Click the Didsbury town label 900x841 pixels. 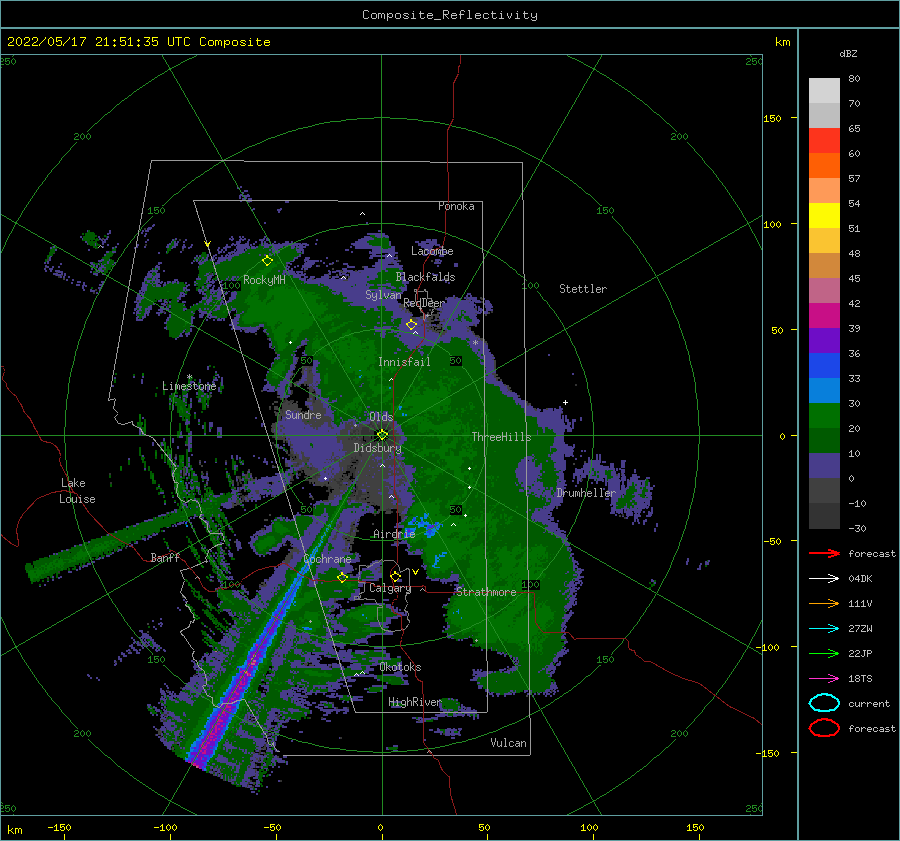377,448
